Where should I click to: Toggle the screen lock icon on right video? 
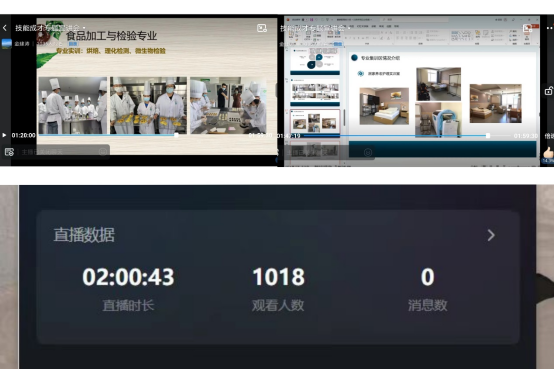pyautogui.click(x=548, y=91)
